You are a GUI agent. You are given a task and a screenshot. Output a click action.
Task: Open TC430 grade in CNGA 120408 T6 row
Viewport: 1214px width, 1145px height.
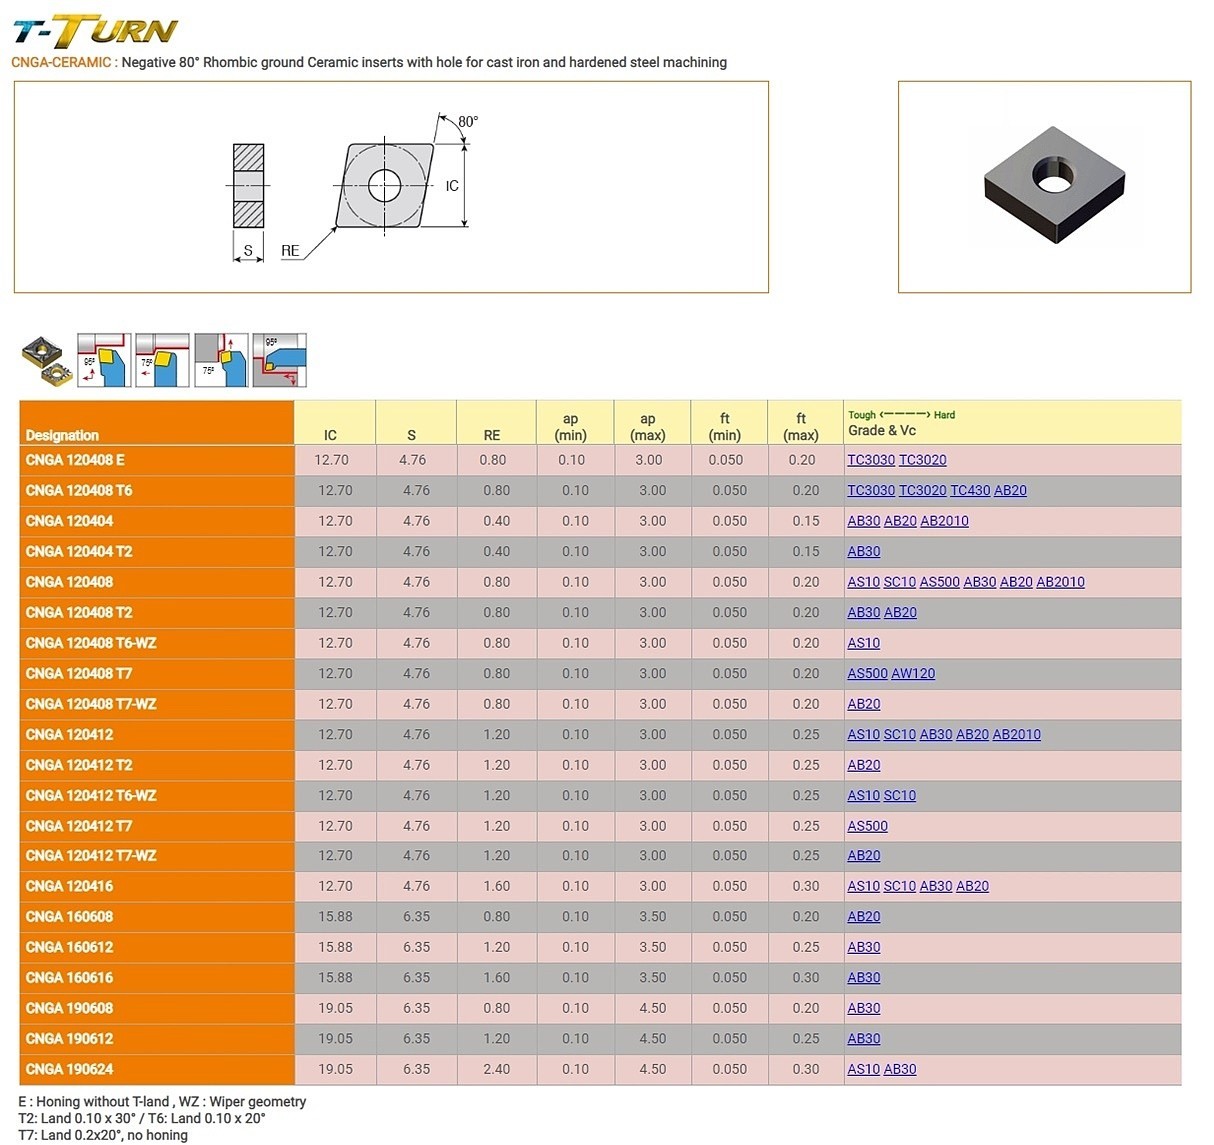pos(969,491)
